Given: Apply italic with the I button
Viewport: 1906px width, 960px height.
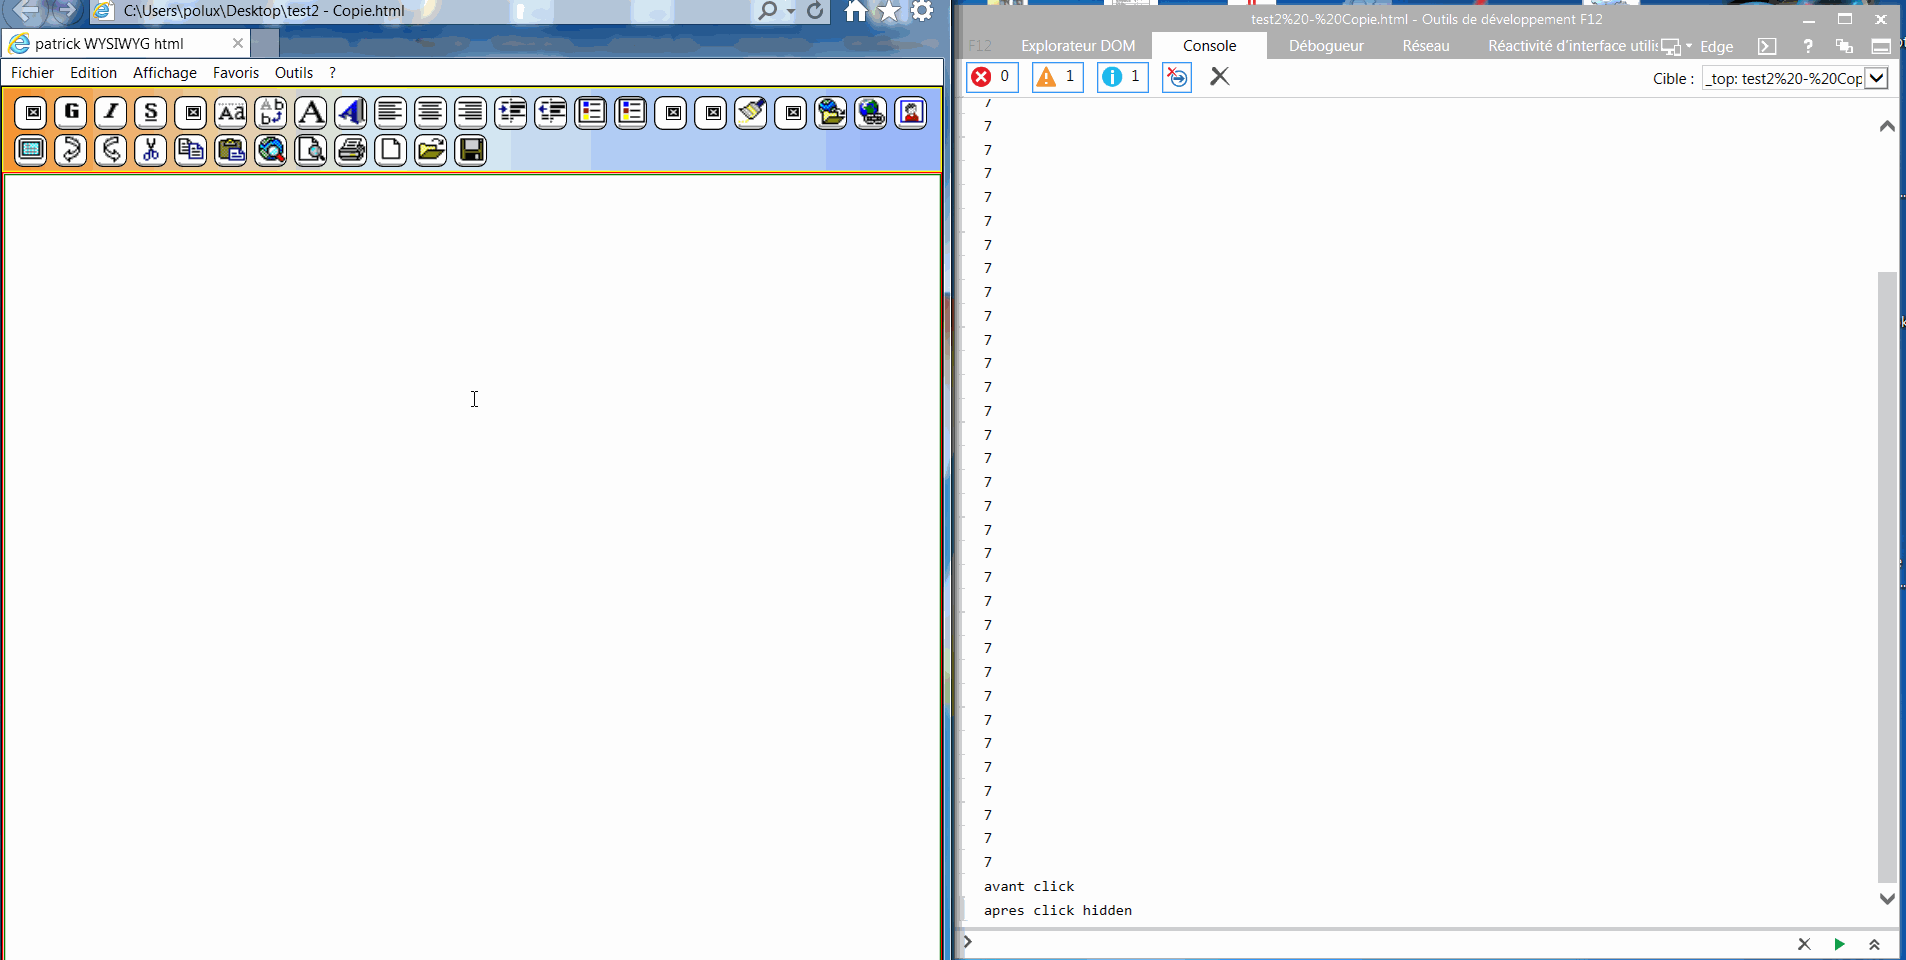Looking at the screenshot, I should (111, 113).
